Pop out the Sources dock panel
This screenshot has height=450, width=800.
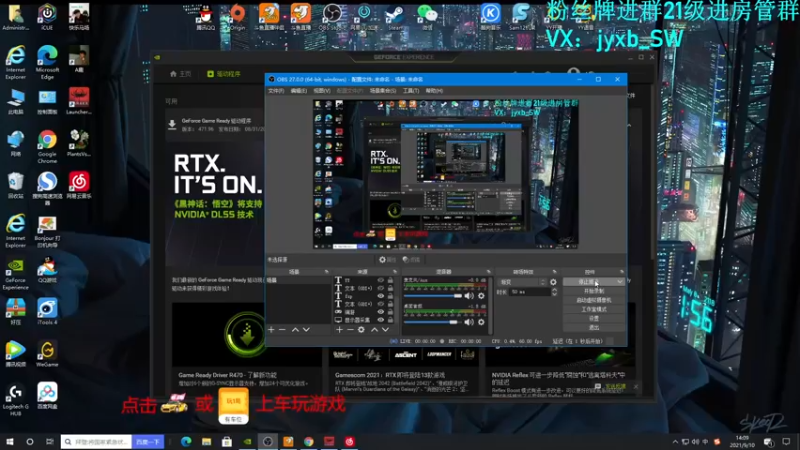[x=394, y=272]
